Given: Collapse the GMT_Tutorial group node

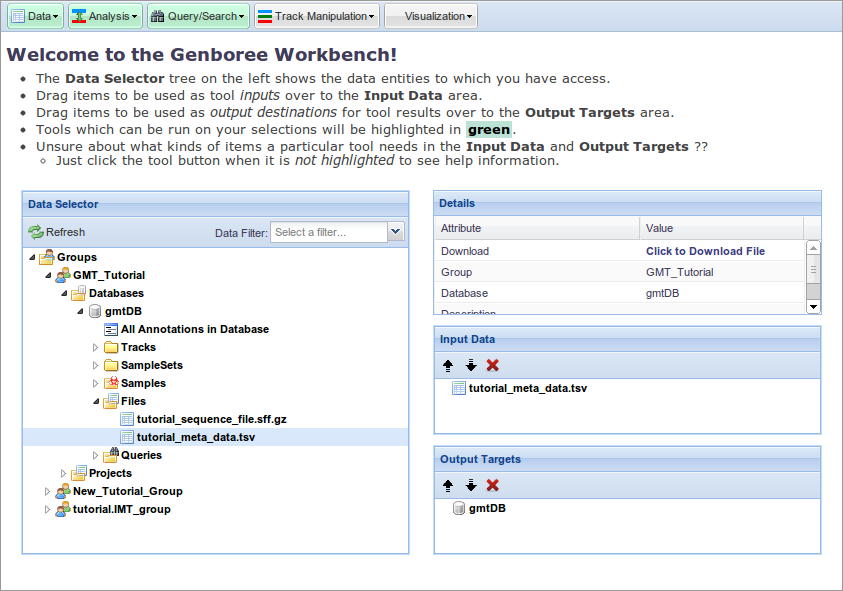Looking at the screenshot, I should [x=48, y=275].
